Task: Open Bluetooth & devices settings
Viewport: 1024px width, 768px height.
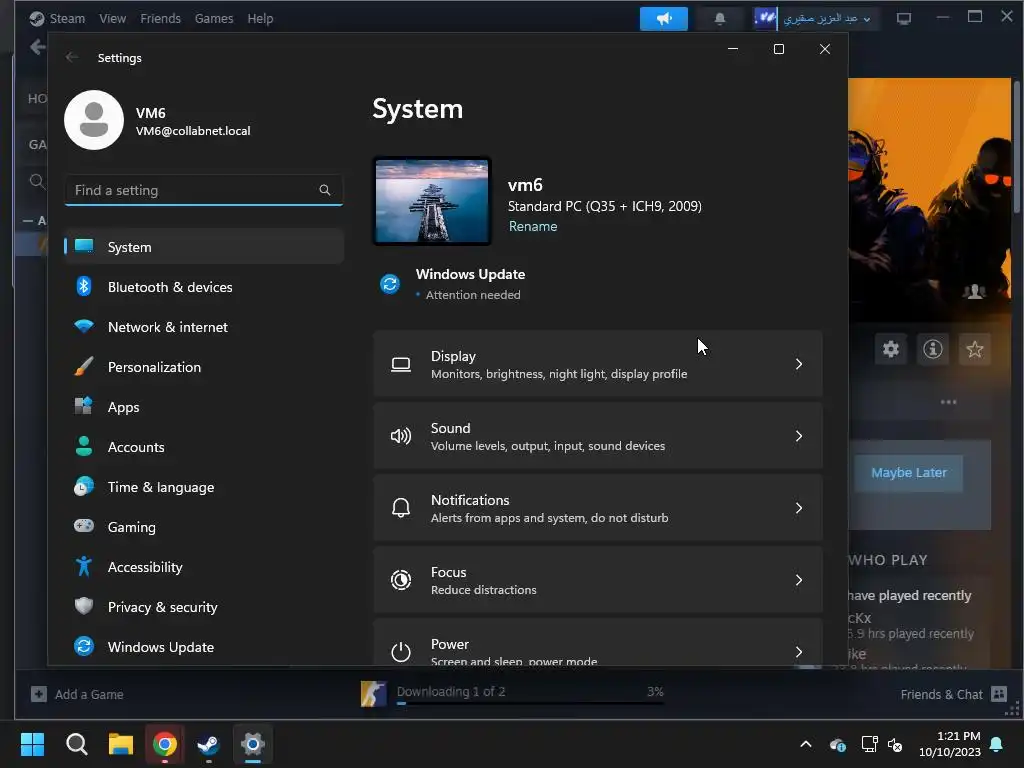Action: tap(204, 287)
